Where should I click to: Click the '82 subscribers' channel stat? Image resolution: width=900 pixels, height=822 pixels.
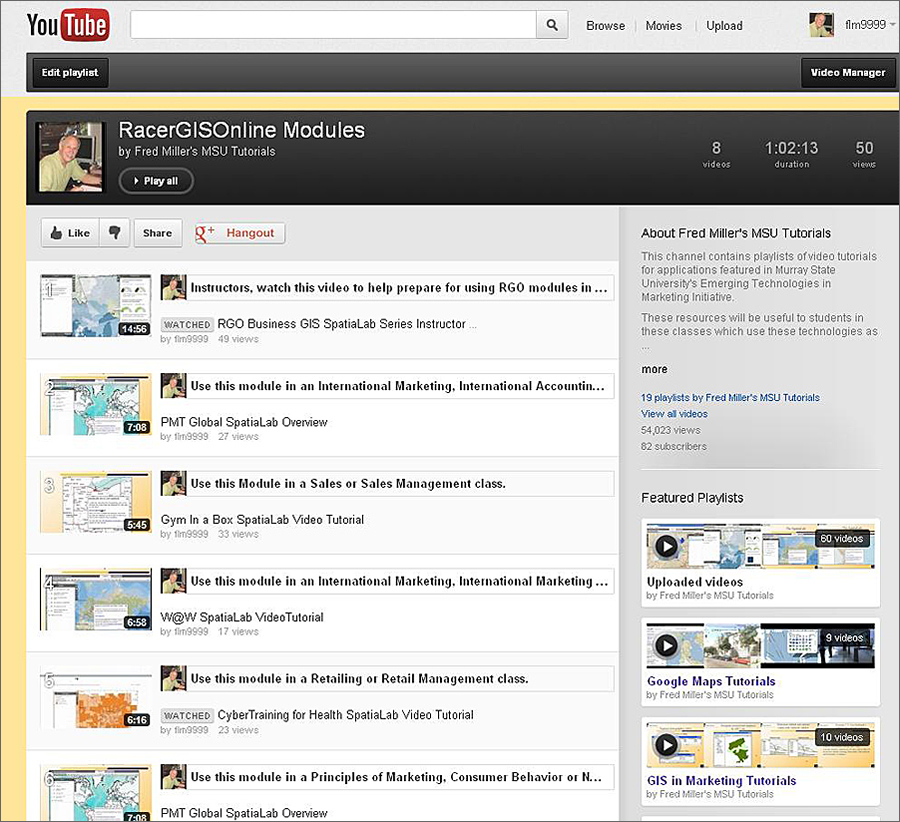click(x=674, y=446)
